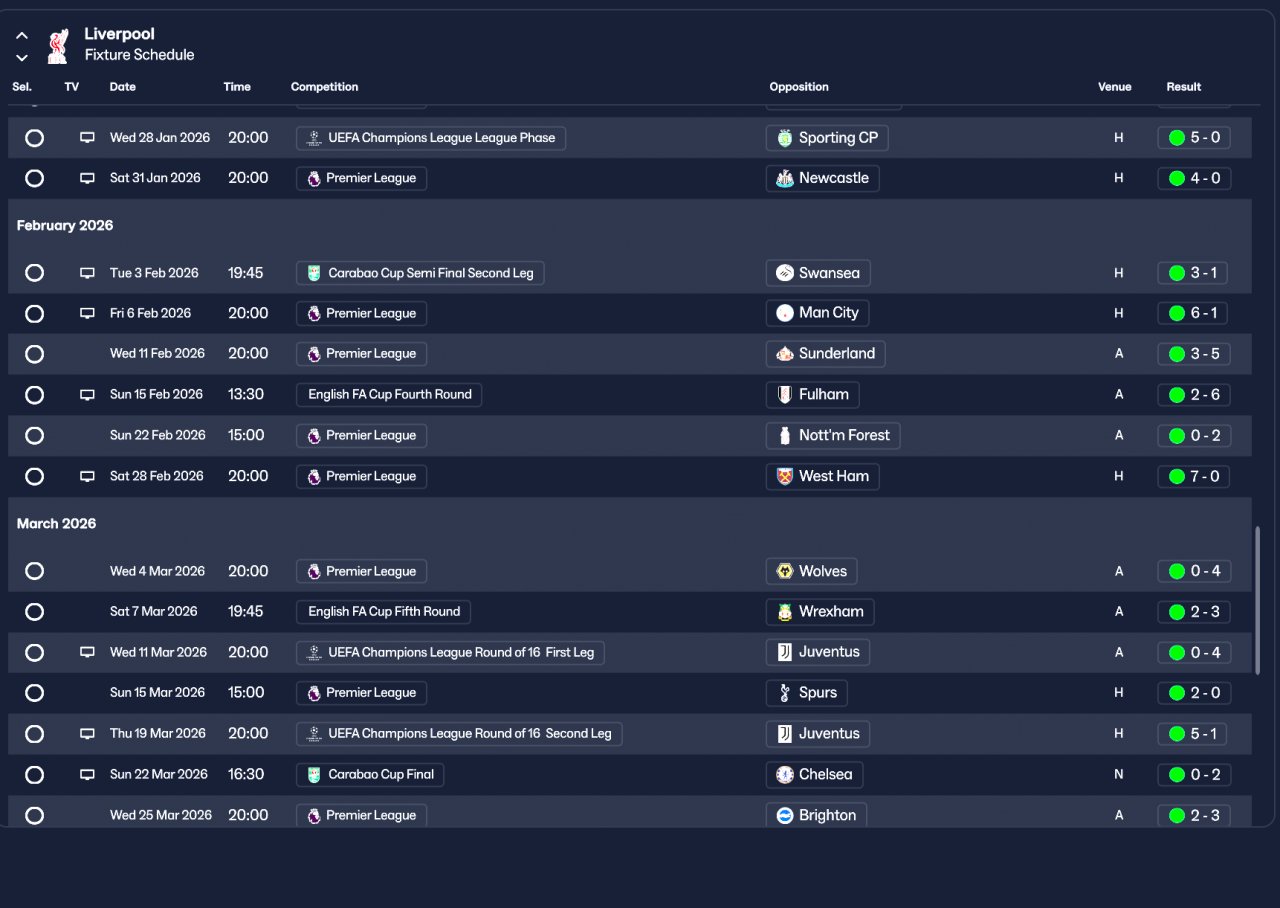Image resolution: width=1280 pixels, height=908 pixels.
Task: Click the TV icon beside Thu 19 Mar 2026
Action: (87, 733)
